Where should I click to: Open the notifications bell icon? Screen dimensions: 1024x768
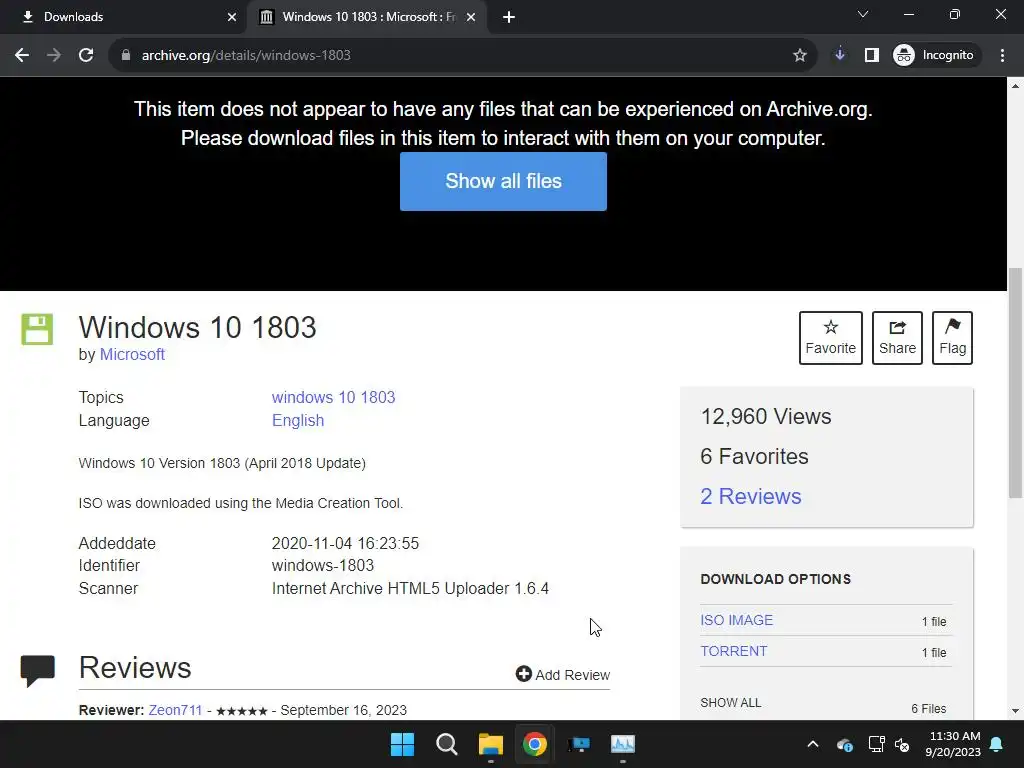[x=997, y=744]
